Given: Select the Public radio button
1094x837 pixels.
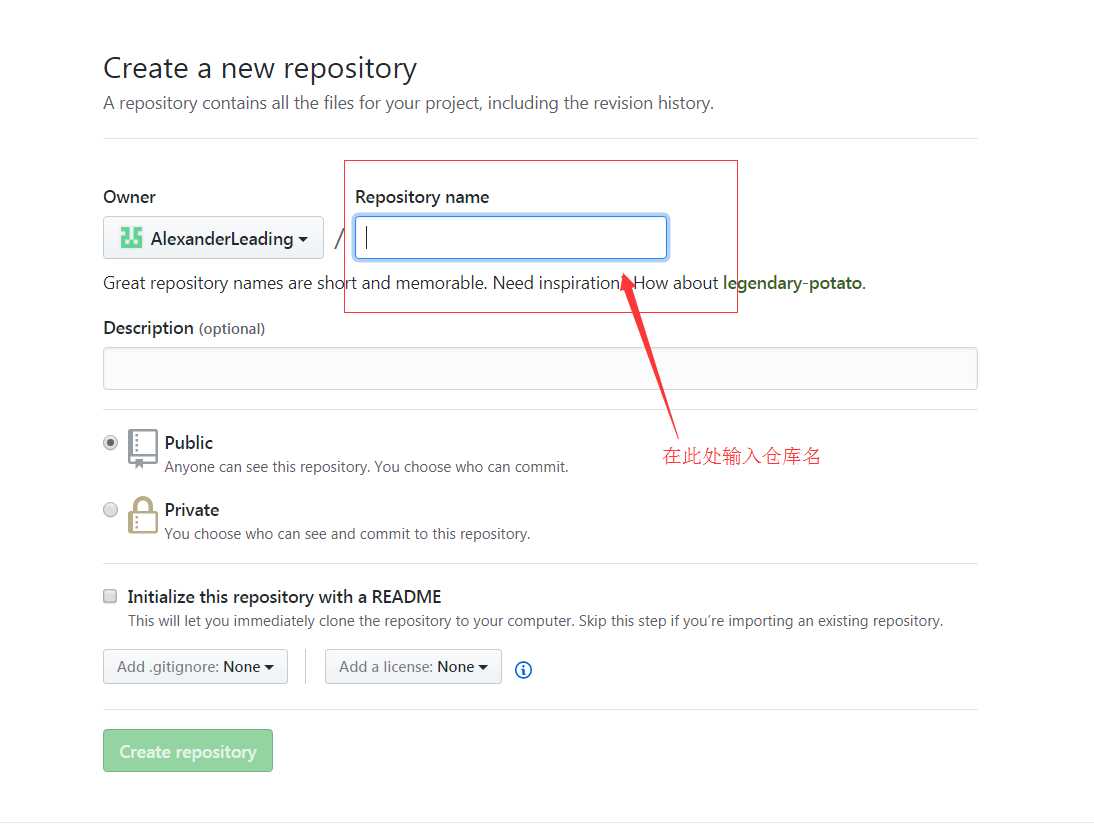Looking at the screenshot, I should click(x=111, y=443).
